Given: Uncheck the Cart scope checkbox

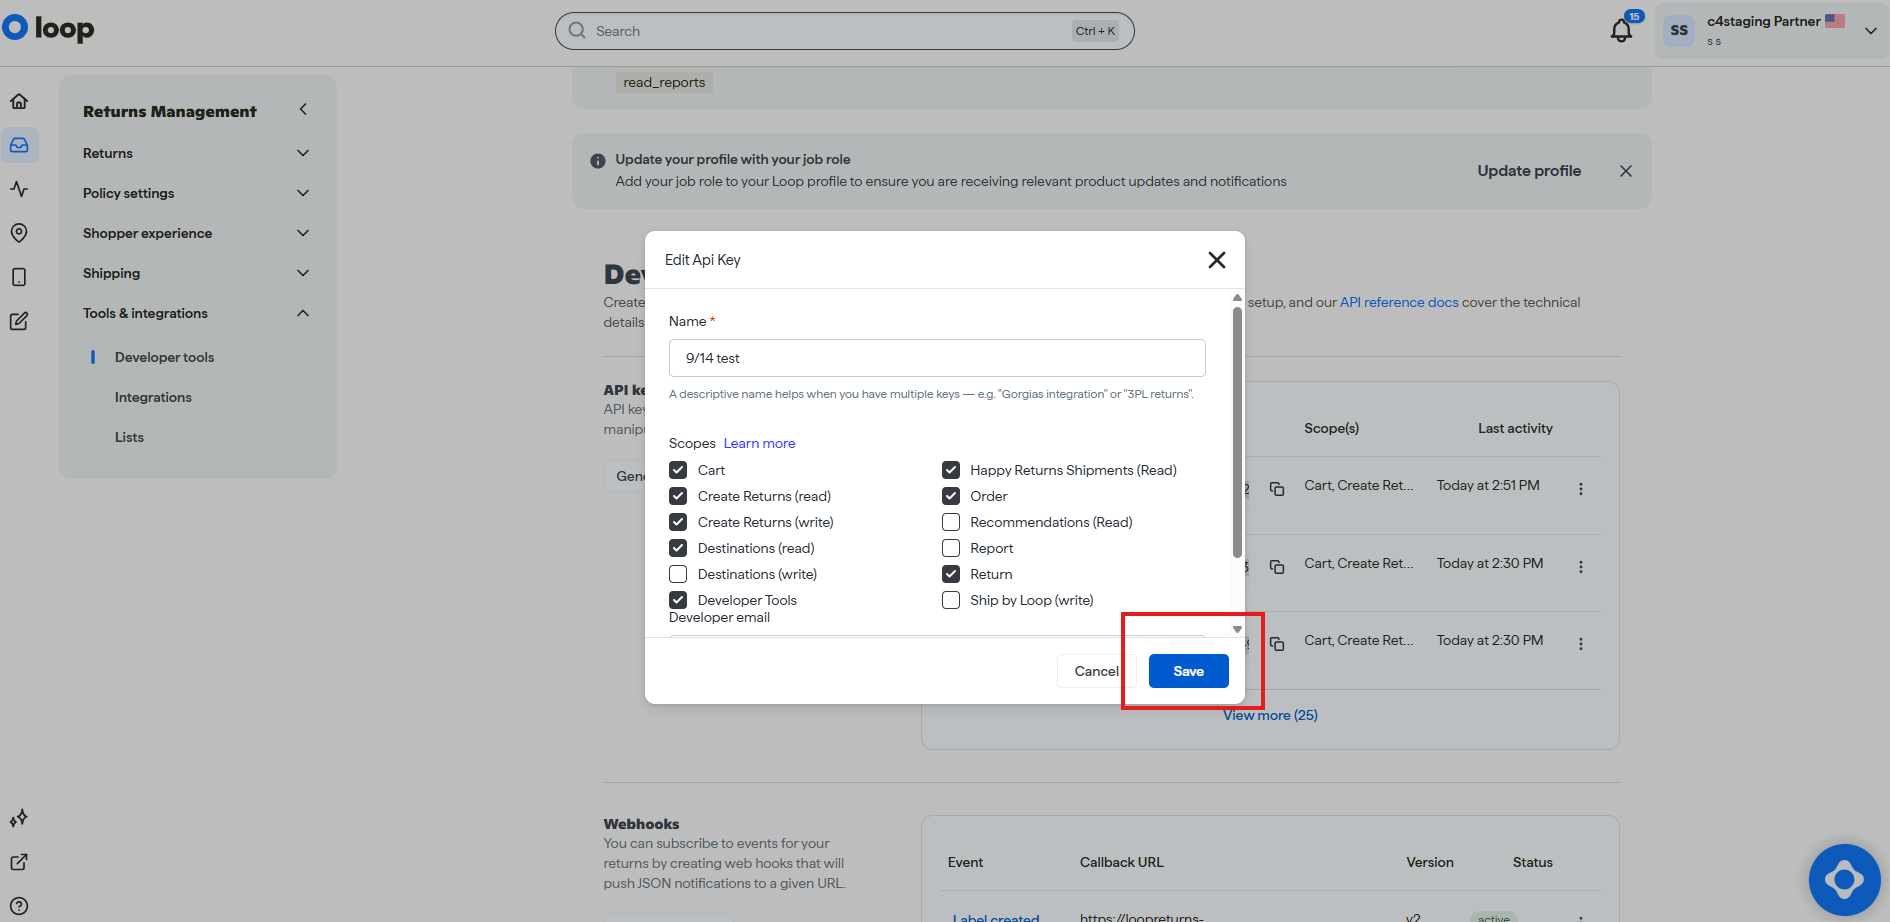Looking at the screenshot, I should [x=678, y=470].
